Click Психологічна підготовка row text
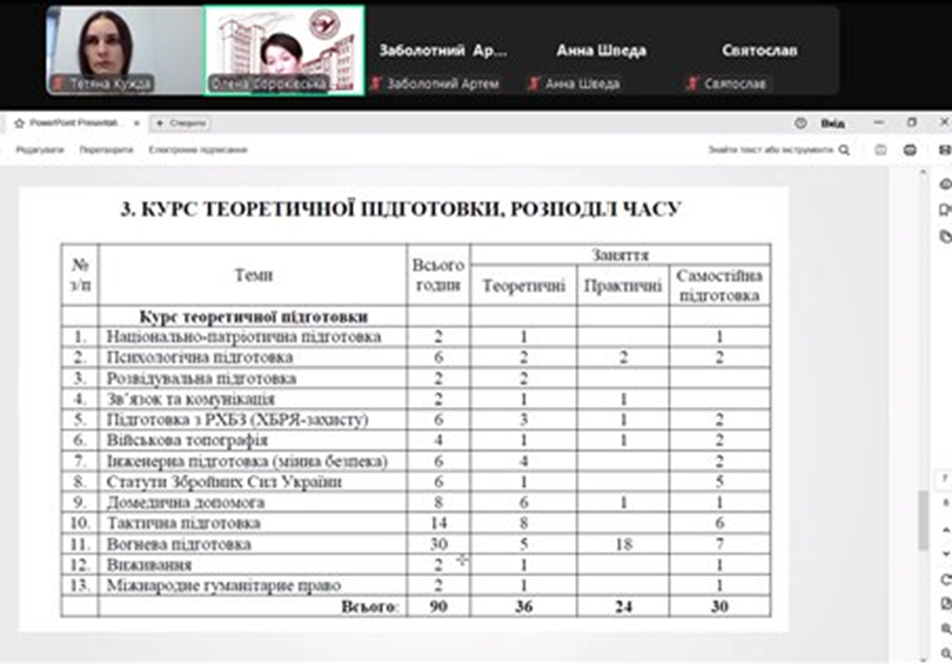The width and height of the screenshot is (952, 664). pos(200,357)
